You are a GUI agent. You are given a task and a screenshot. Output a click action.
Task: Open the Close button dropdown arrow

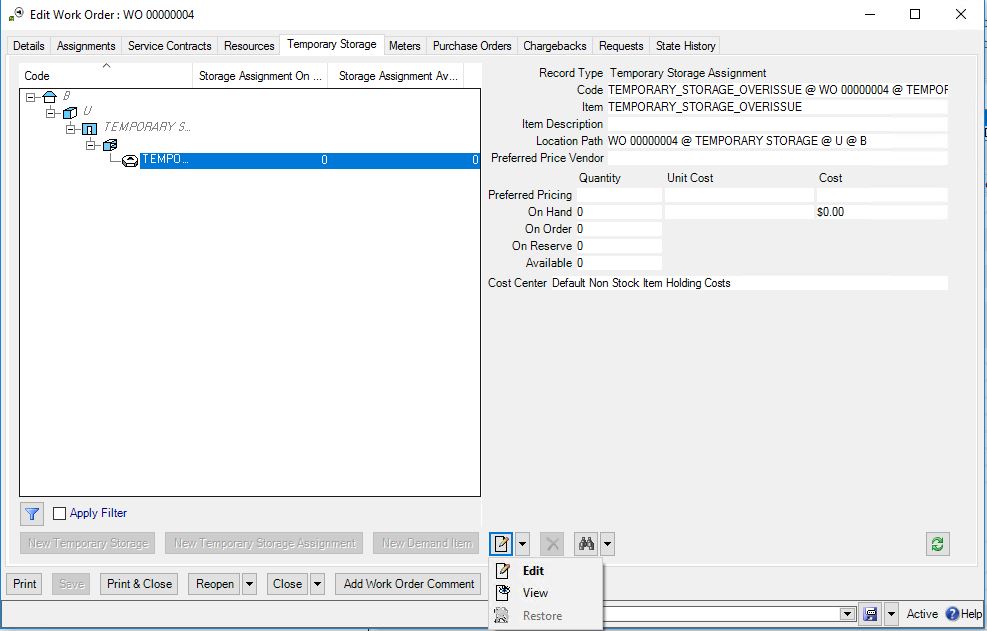[x=317, y=584]
